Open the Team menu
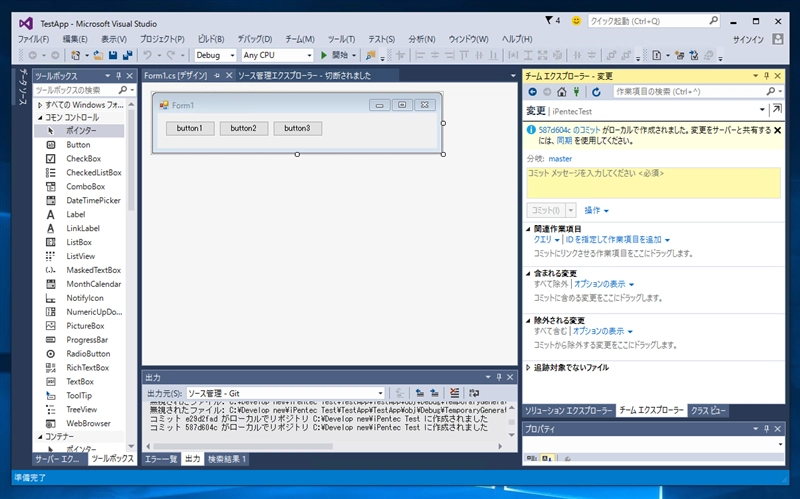The height and width of the screenshot is (499, 800). pos(299,39)
